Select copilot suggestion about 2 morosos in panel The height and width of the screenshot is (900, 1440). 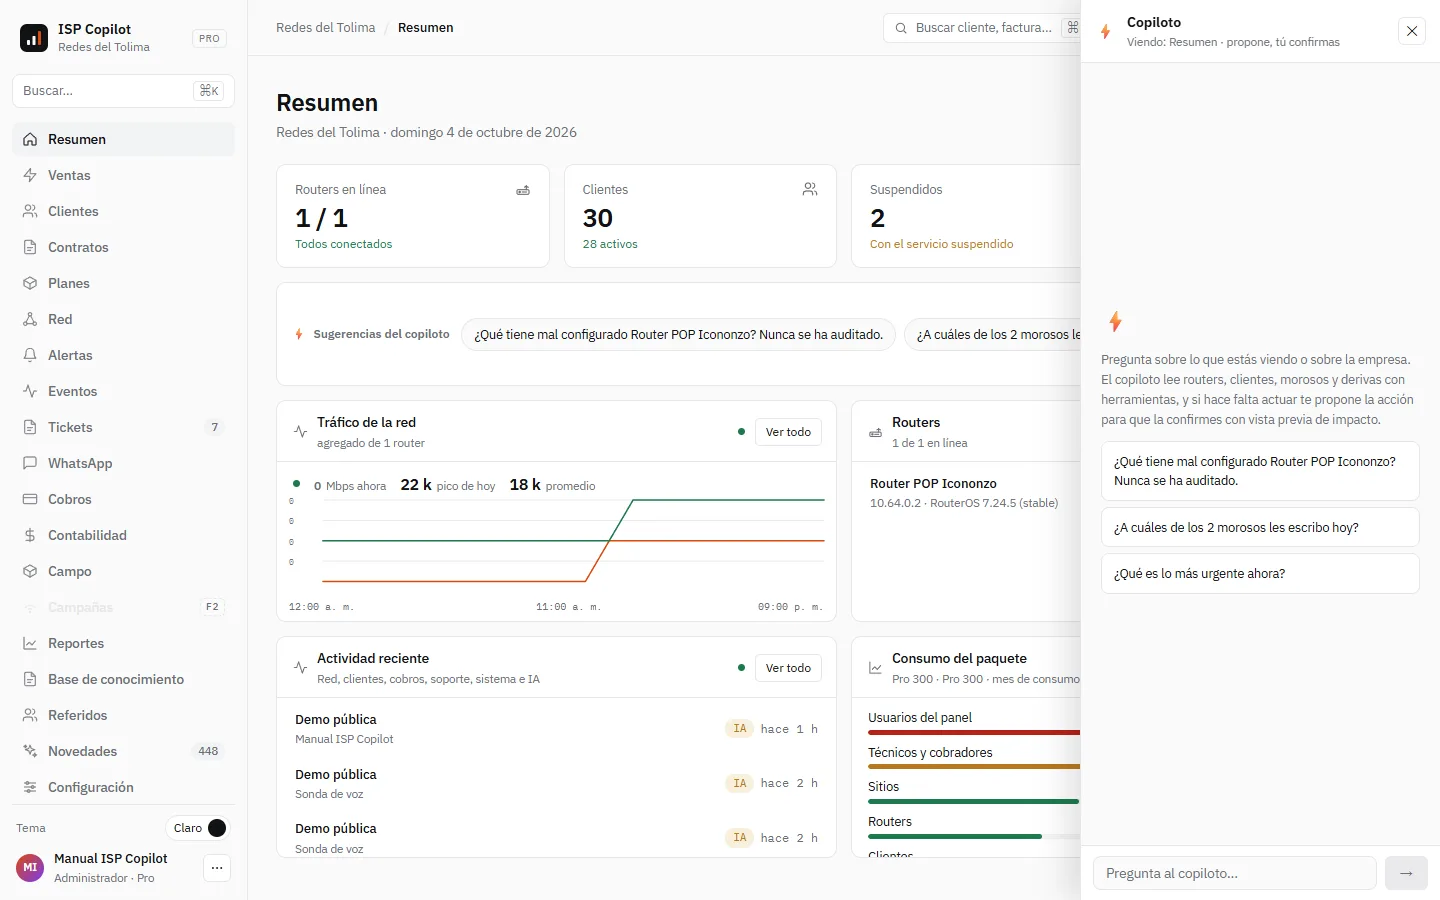(x=1260, y=527)
